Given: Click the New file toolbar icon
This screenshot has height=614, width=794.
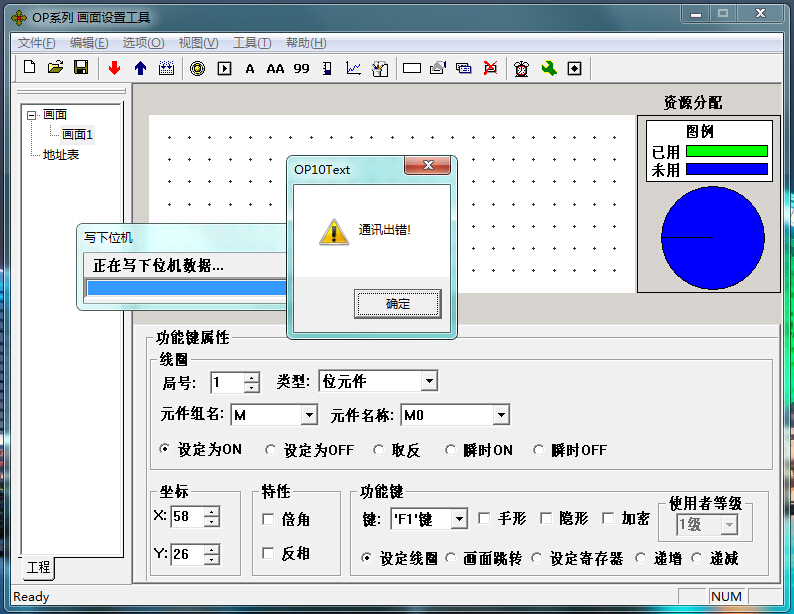Looking at the screenshot, I should click(30, 68).
